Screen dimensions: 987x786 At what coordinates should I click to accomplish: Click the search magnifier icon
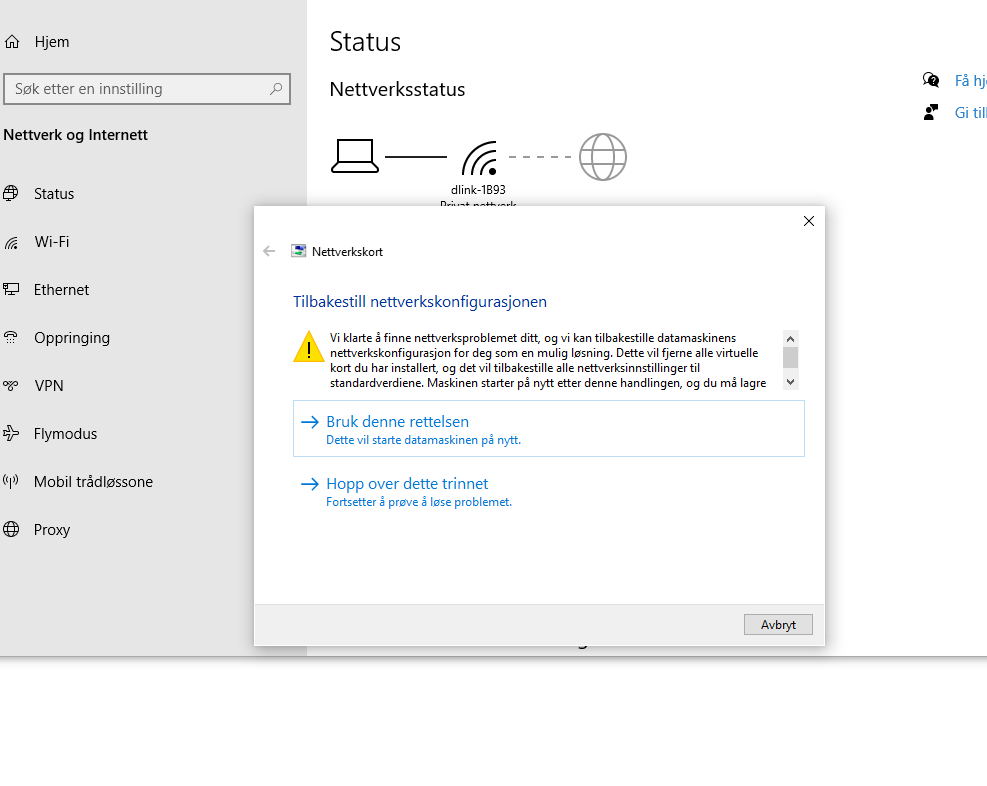[276, 89]
